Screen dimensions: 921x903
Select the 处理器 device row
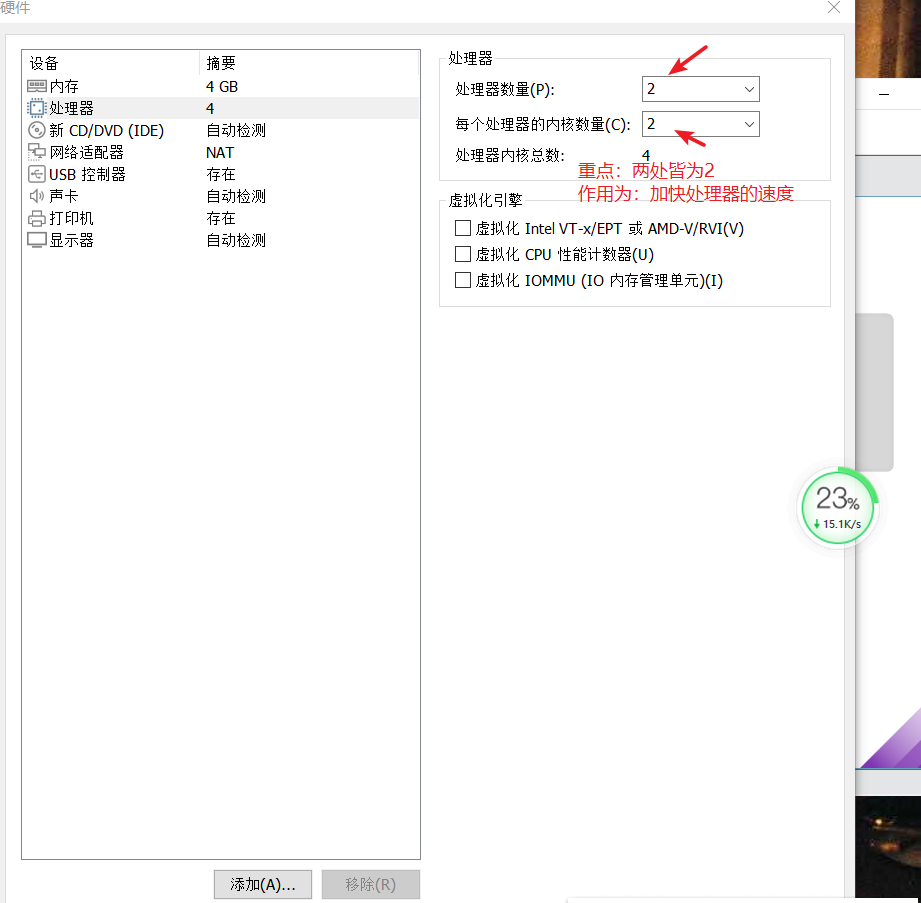220,108
